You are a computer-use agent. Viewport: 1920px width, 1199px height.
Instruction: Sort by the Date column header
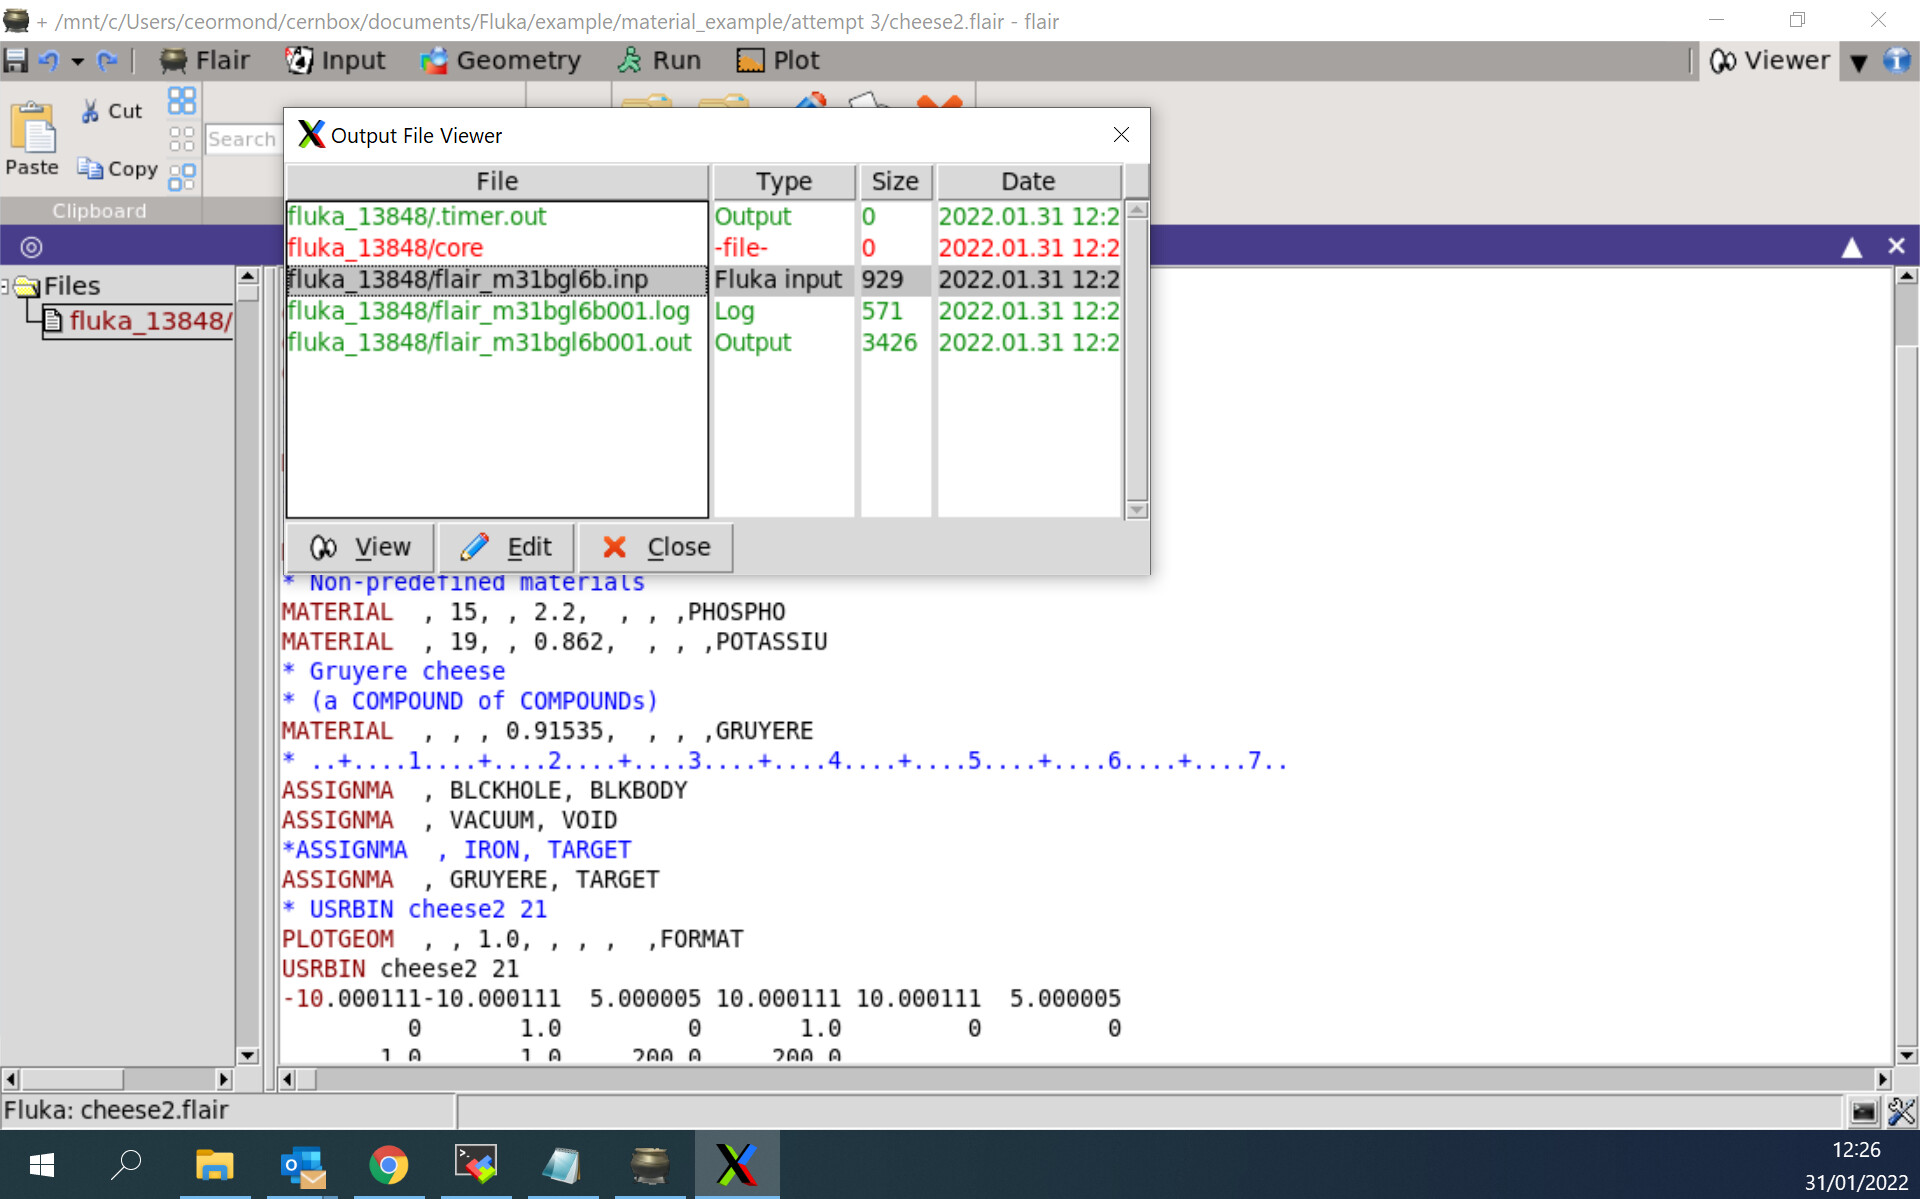point(1028,181)
